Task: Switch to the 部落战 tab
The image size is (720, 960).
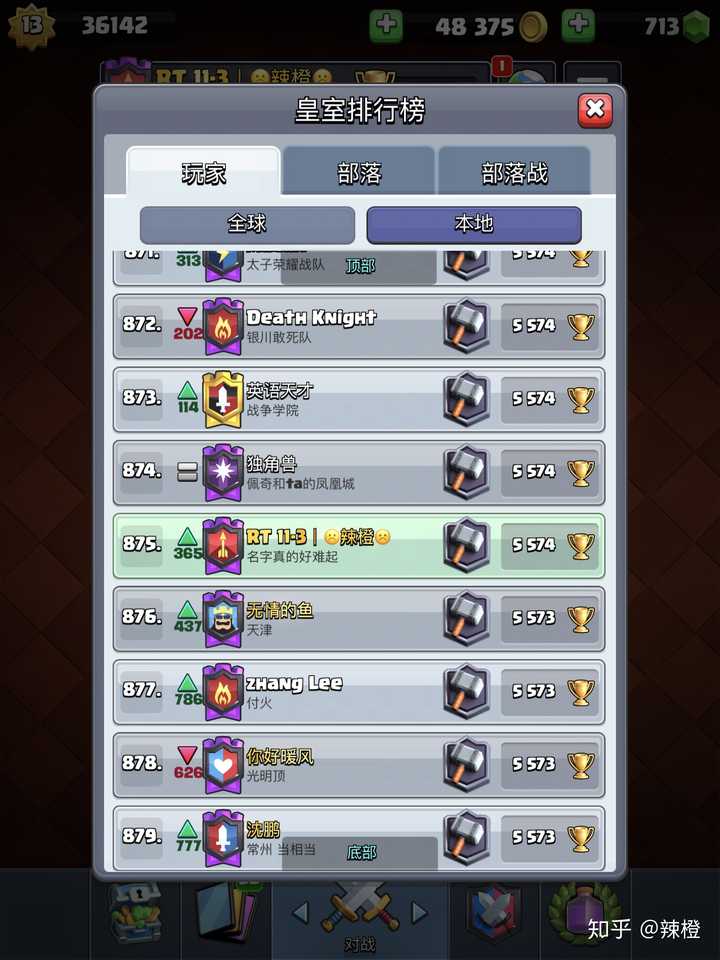Action: tap(514, 172)
